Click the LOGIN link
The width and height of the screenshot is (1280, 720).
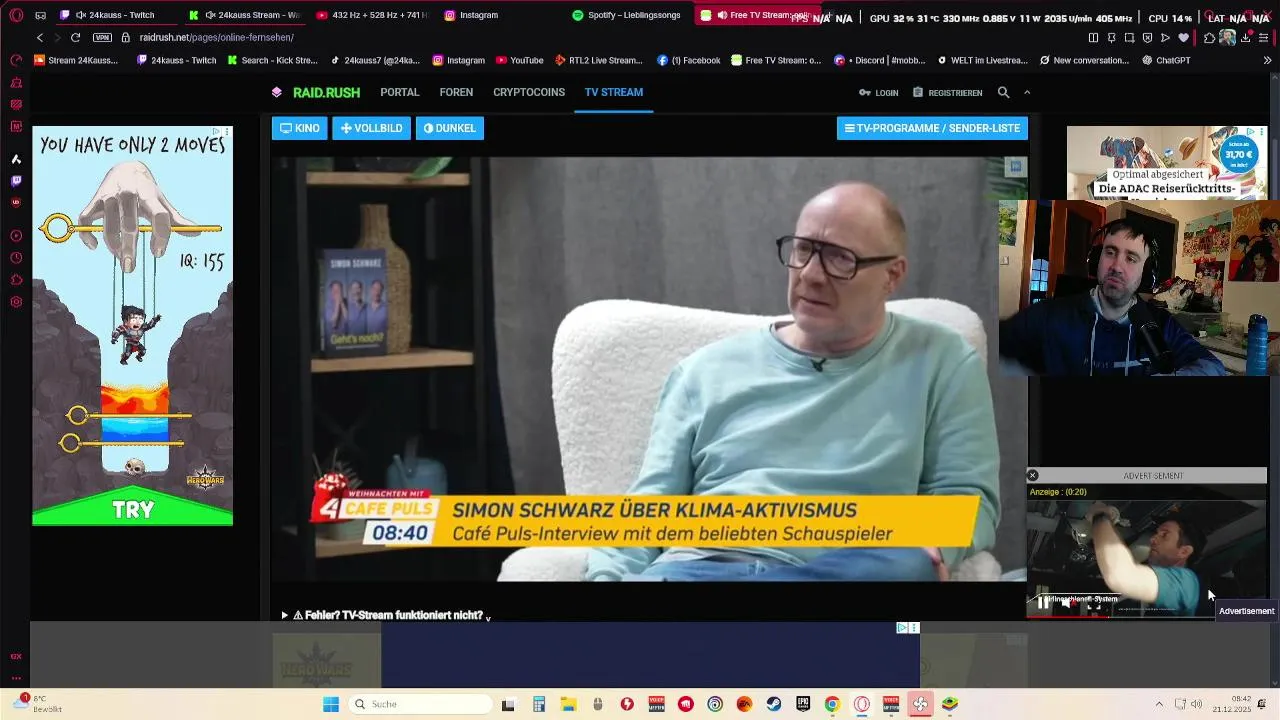pos(879,92)
